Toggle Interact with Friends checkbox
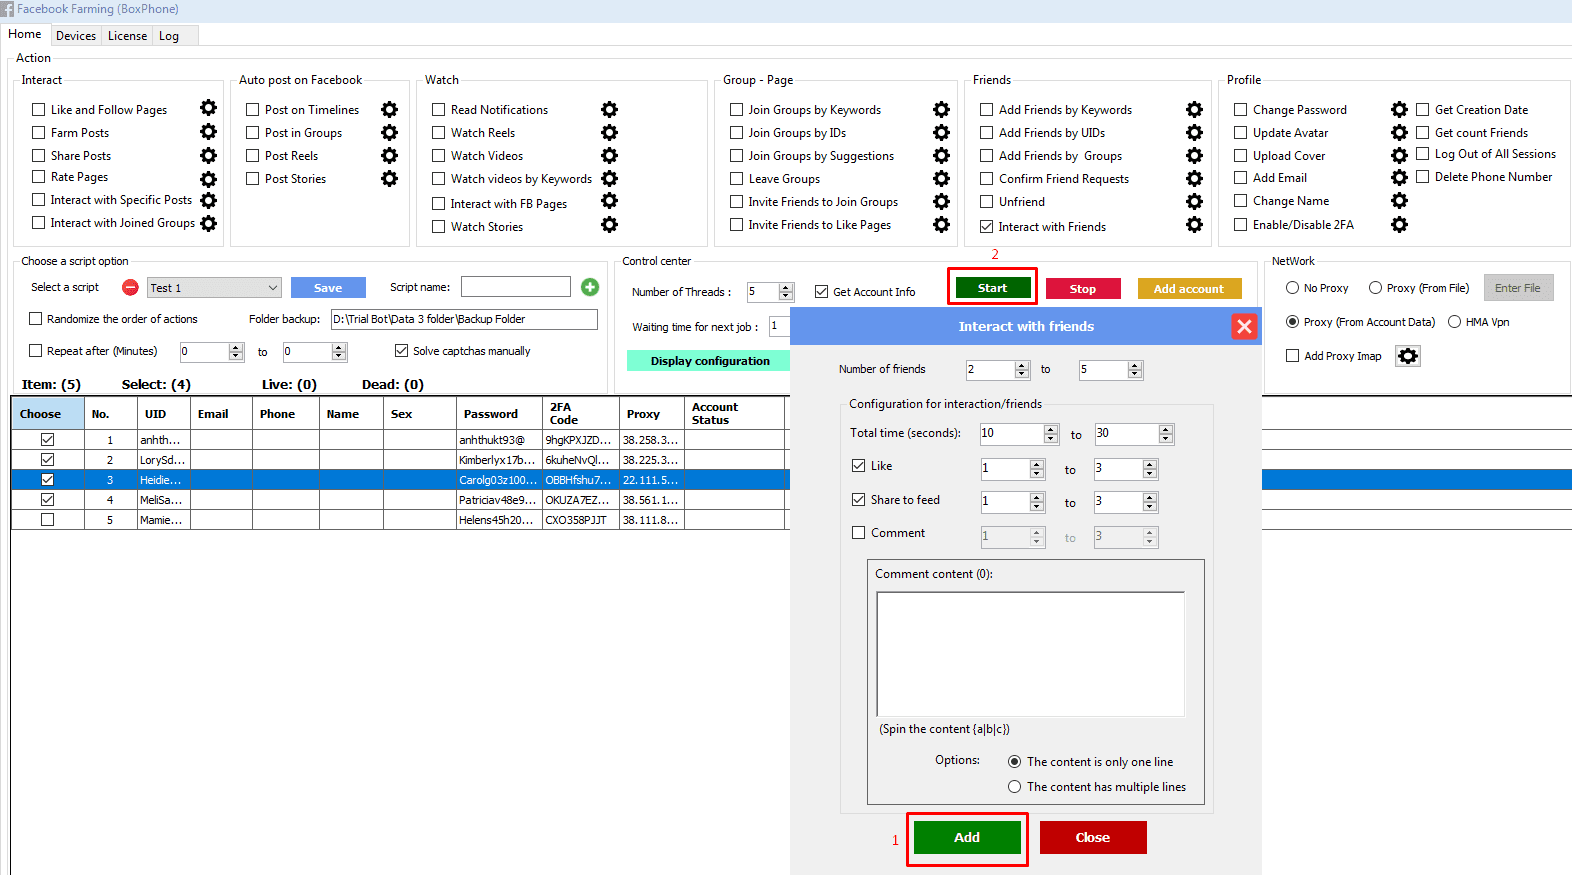1572x875 pixels. coord(986,227)
